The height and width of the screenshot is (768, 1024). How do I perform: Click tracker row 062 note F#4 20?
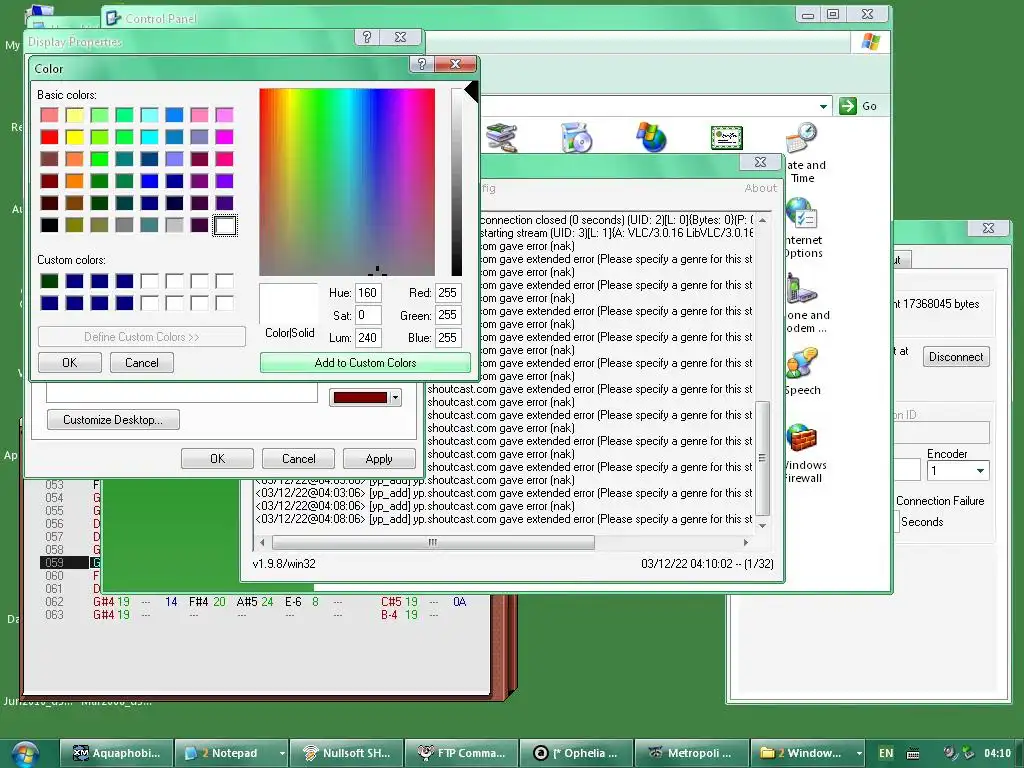[207, 601]
